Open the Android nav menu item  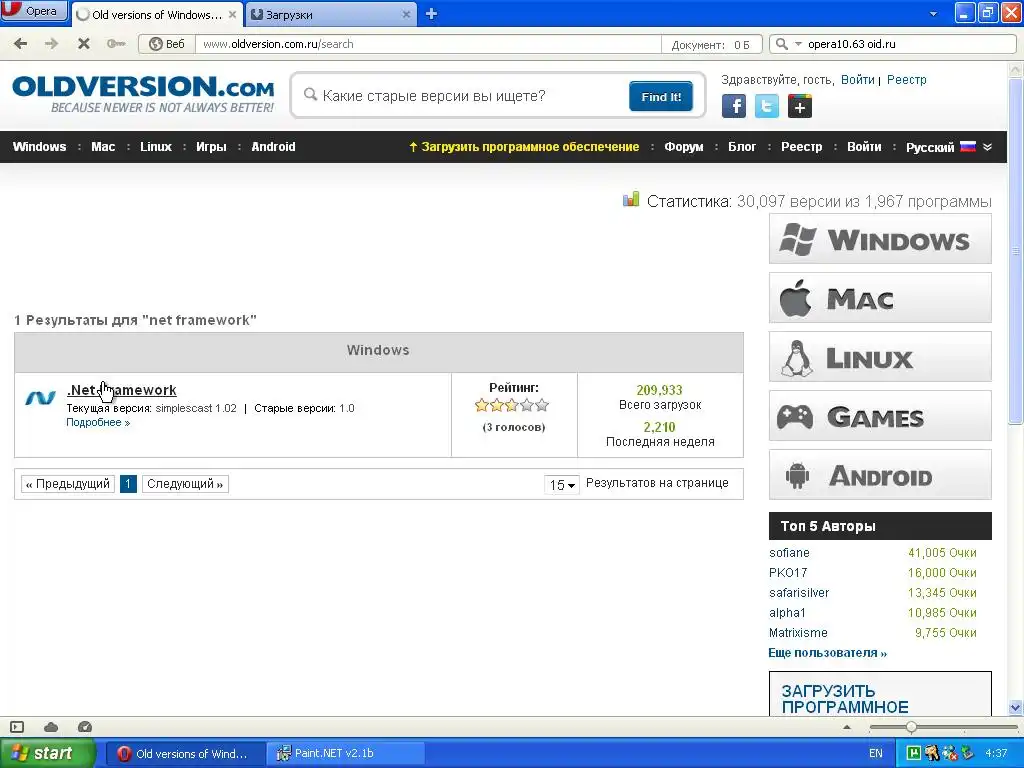273,147
